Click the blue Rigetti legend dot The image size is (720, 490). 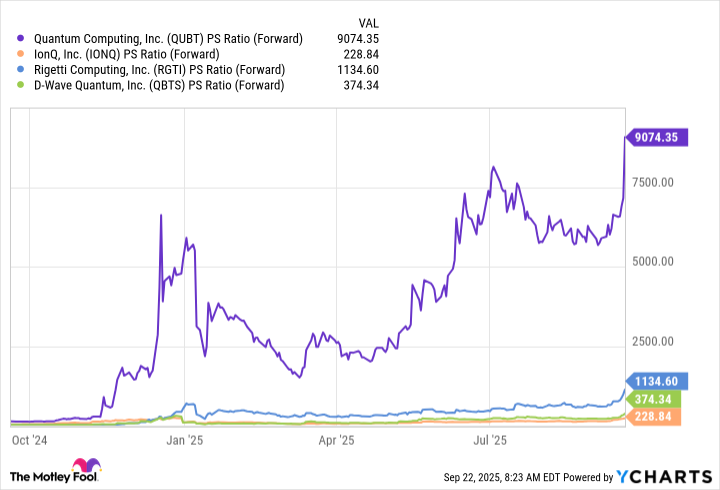click(x=21, y=70)
